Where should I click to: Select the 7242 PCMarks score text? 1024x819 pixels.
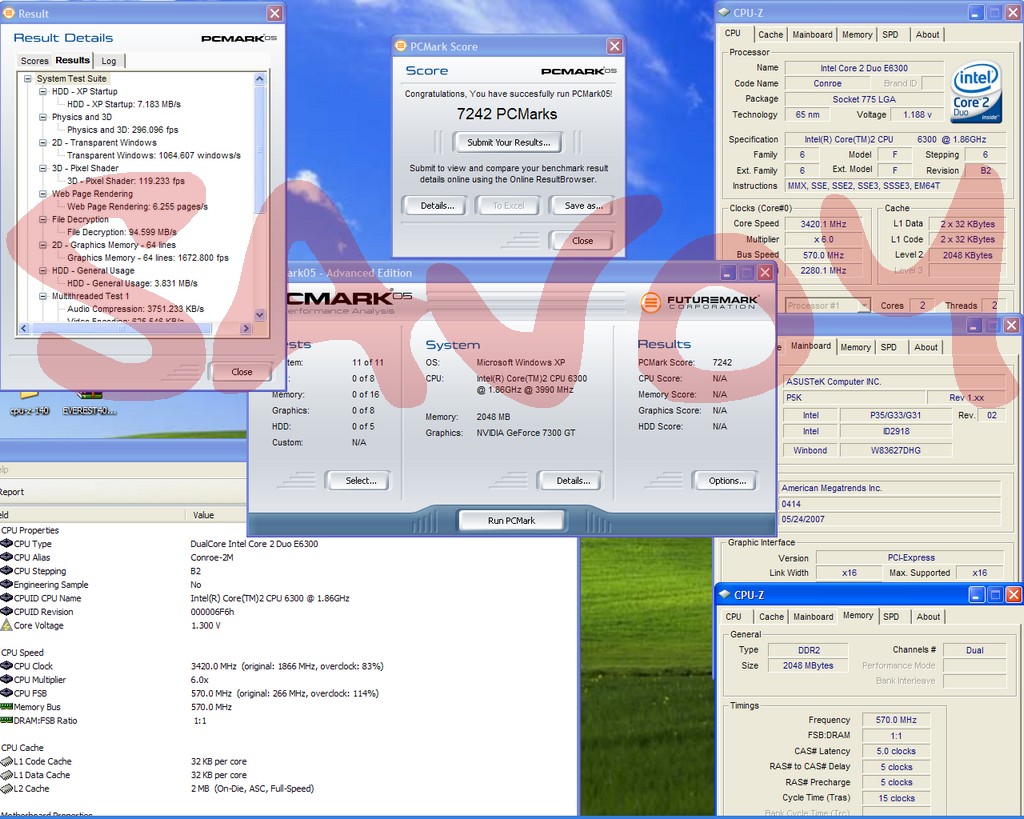coord(507,114)
